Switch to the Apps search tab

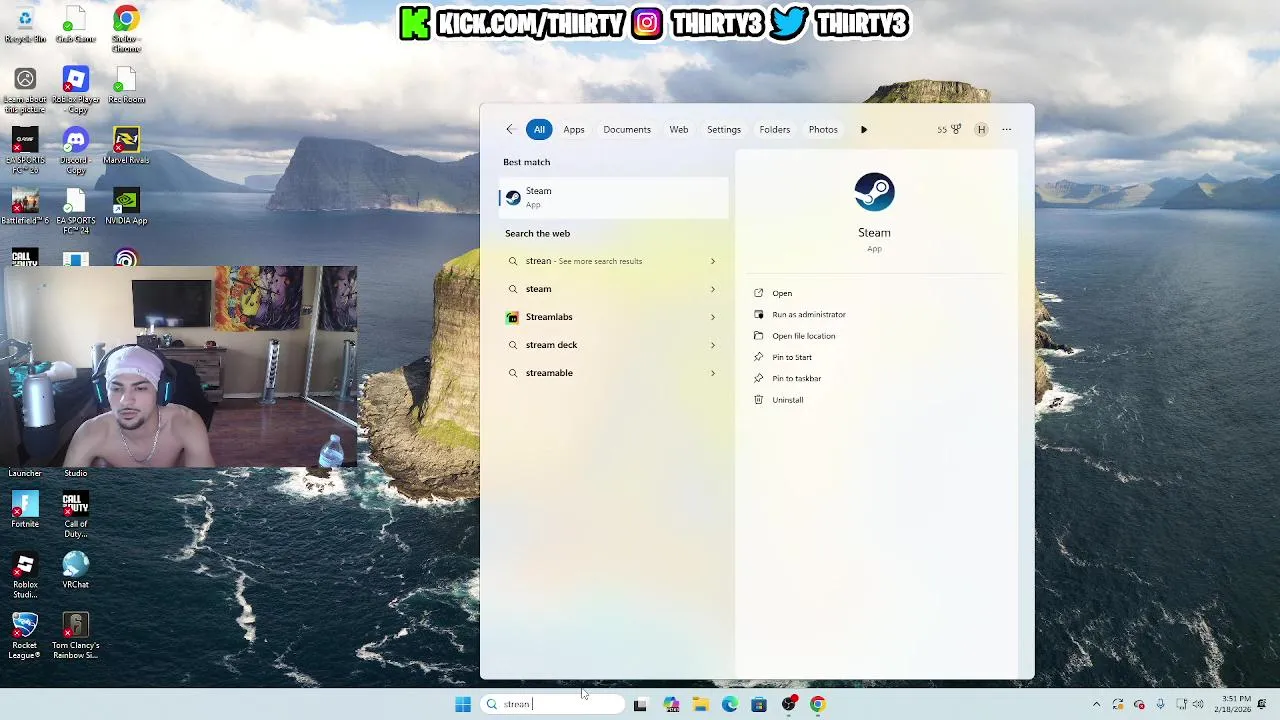click(x=574, y=129)
